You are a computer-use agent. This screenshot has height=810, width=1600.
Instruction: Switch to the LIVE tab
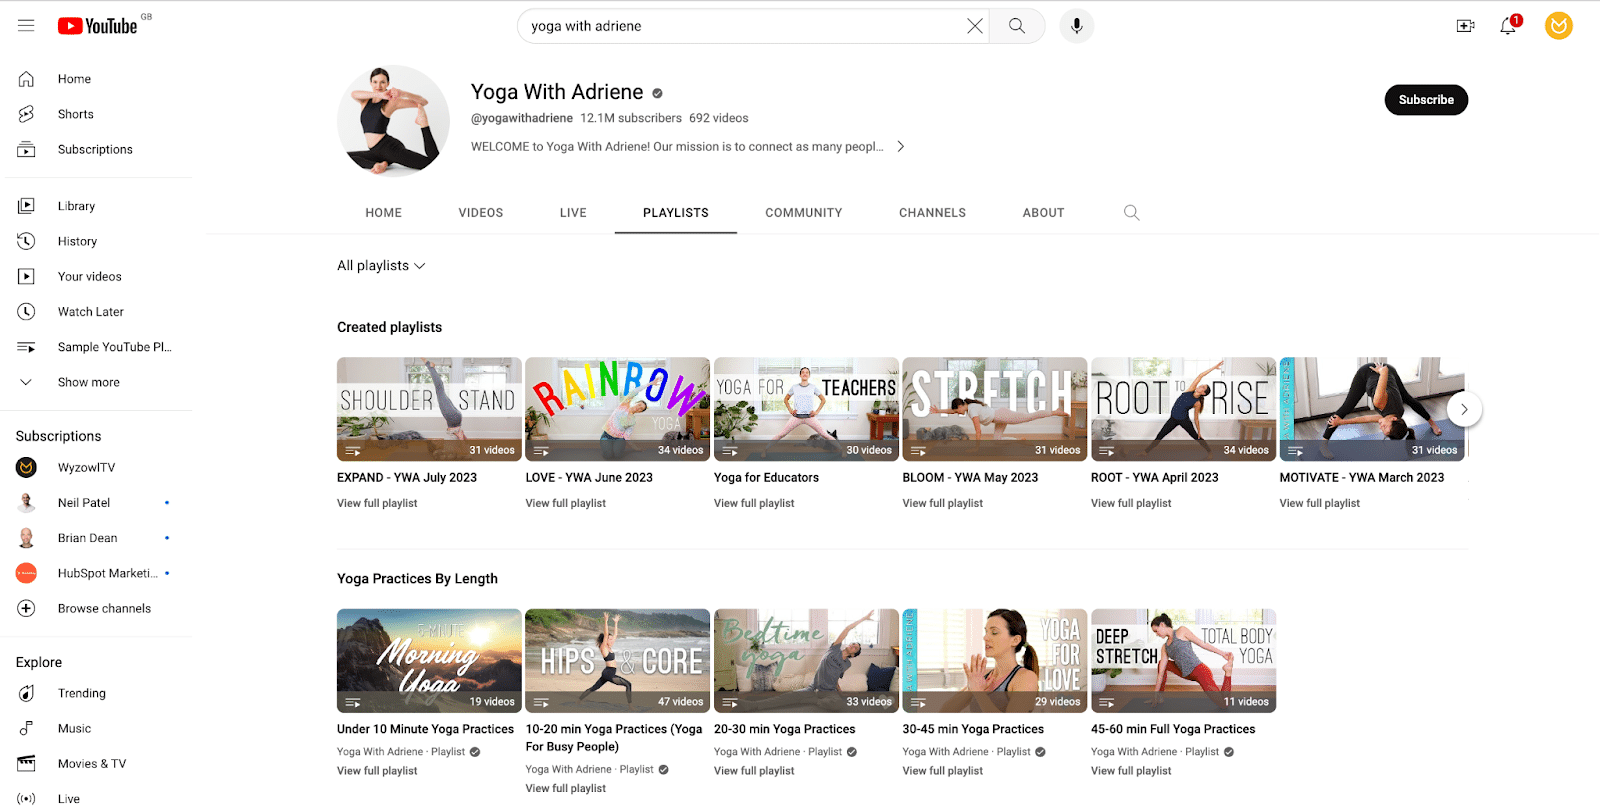click(x=573, y=213)
